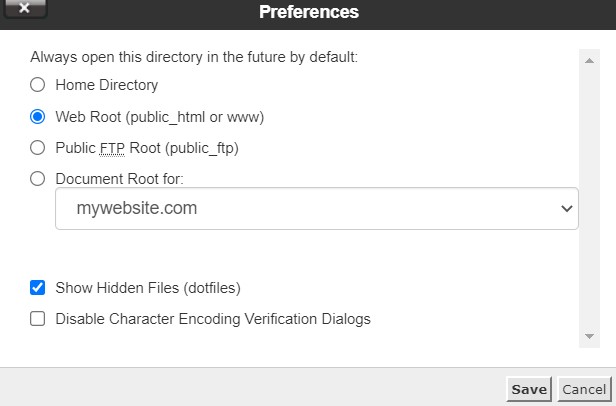Click the Character Encoding Verification label
Screen dimensions: 616x406
[x=213, y=319]
